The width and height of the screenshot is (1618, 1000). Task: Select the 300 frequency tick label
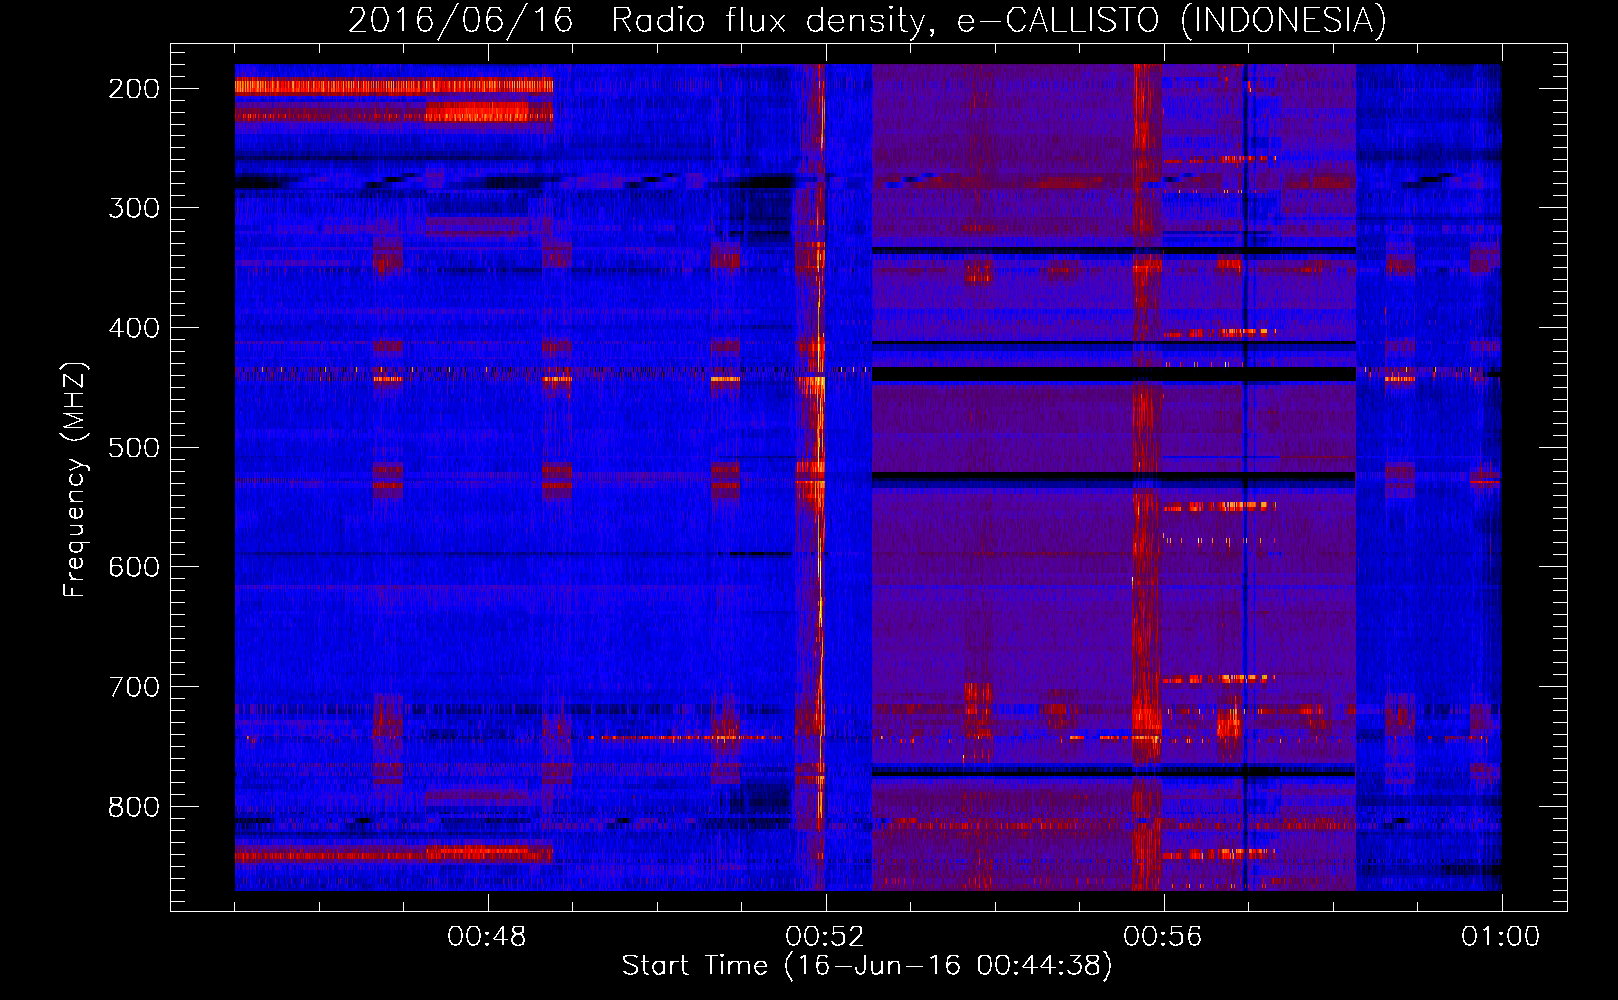134,208
